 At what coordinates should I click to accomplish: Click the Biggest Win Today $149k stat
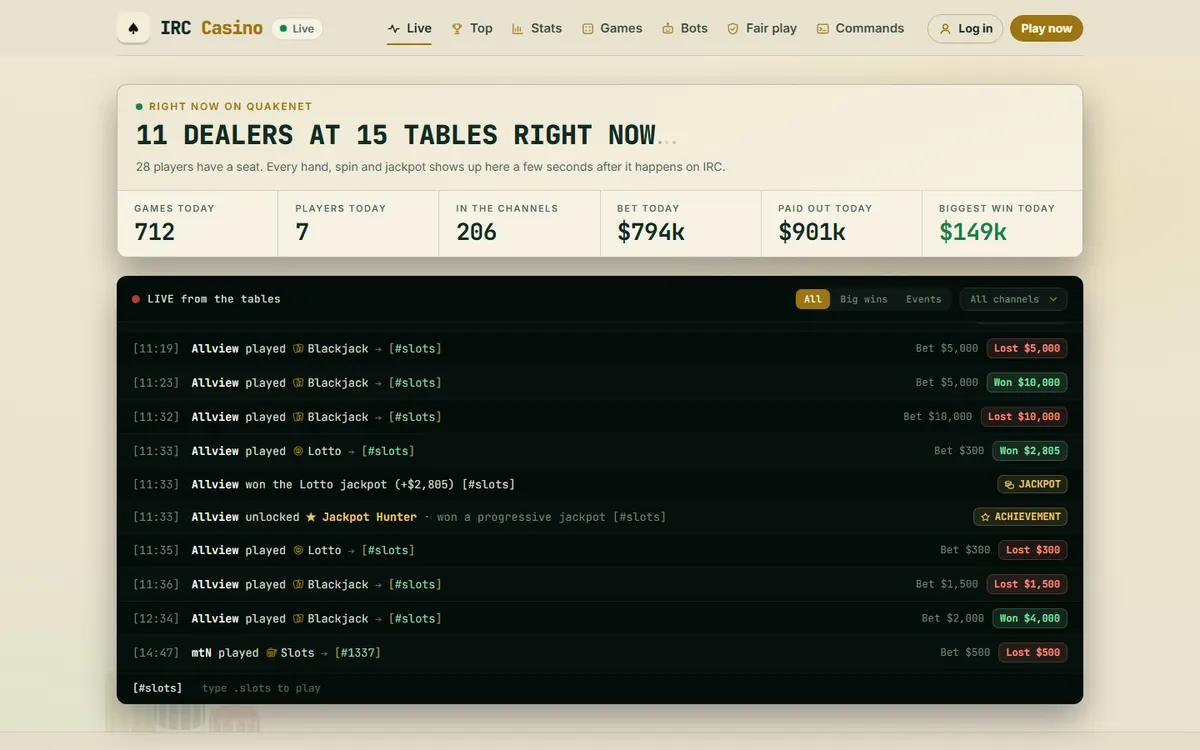(x=1002, y=223)
